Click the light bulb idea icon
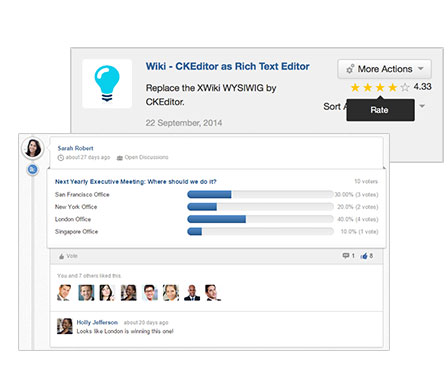448x375 pixels. tap(107, 84)
